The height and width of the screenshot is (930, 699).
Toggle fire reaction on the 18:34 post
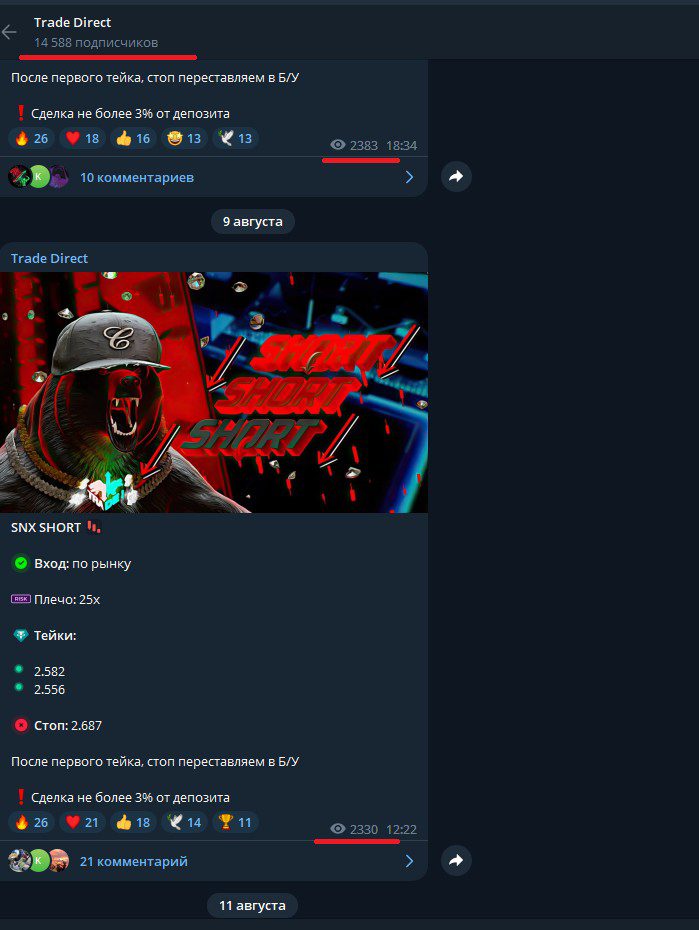32,138
